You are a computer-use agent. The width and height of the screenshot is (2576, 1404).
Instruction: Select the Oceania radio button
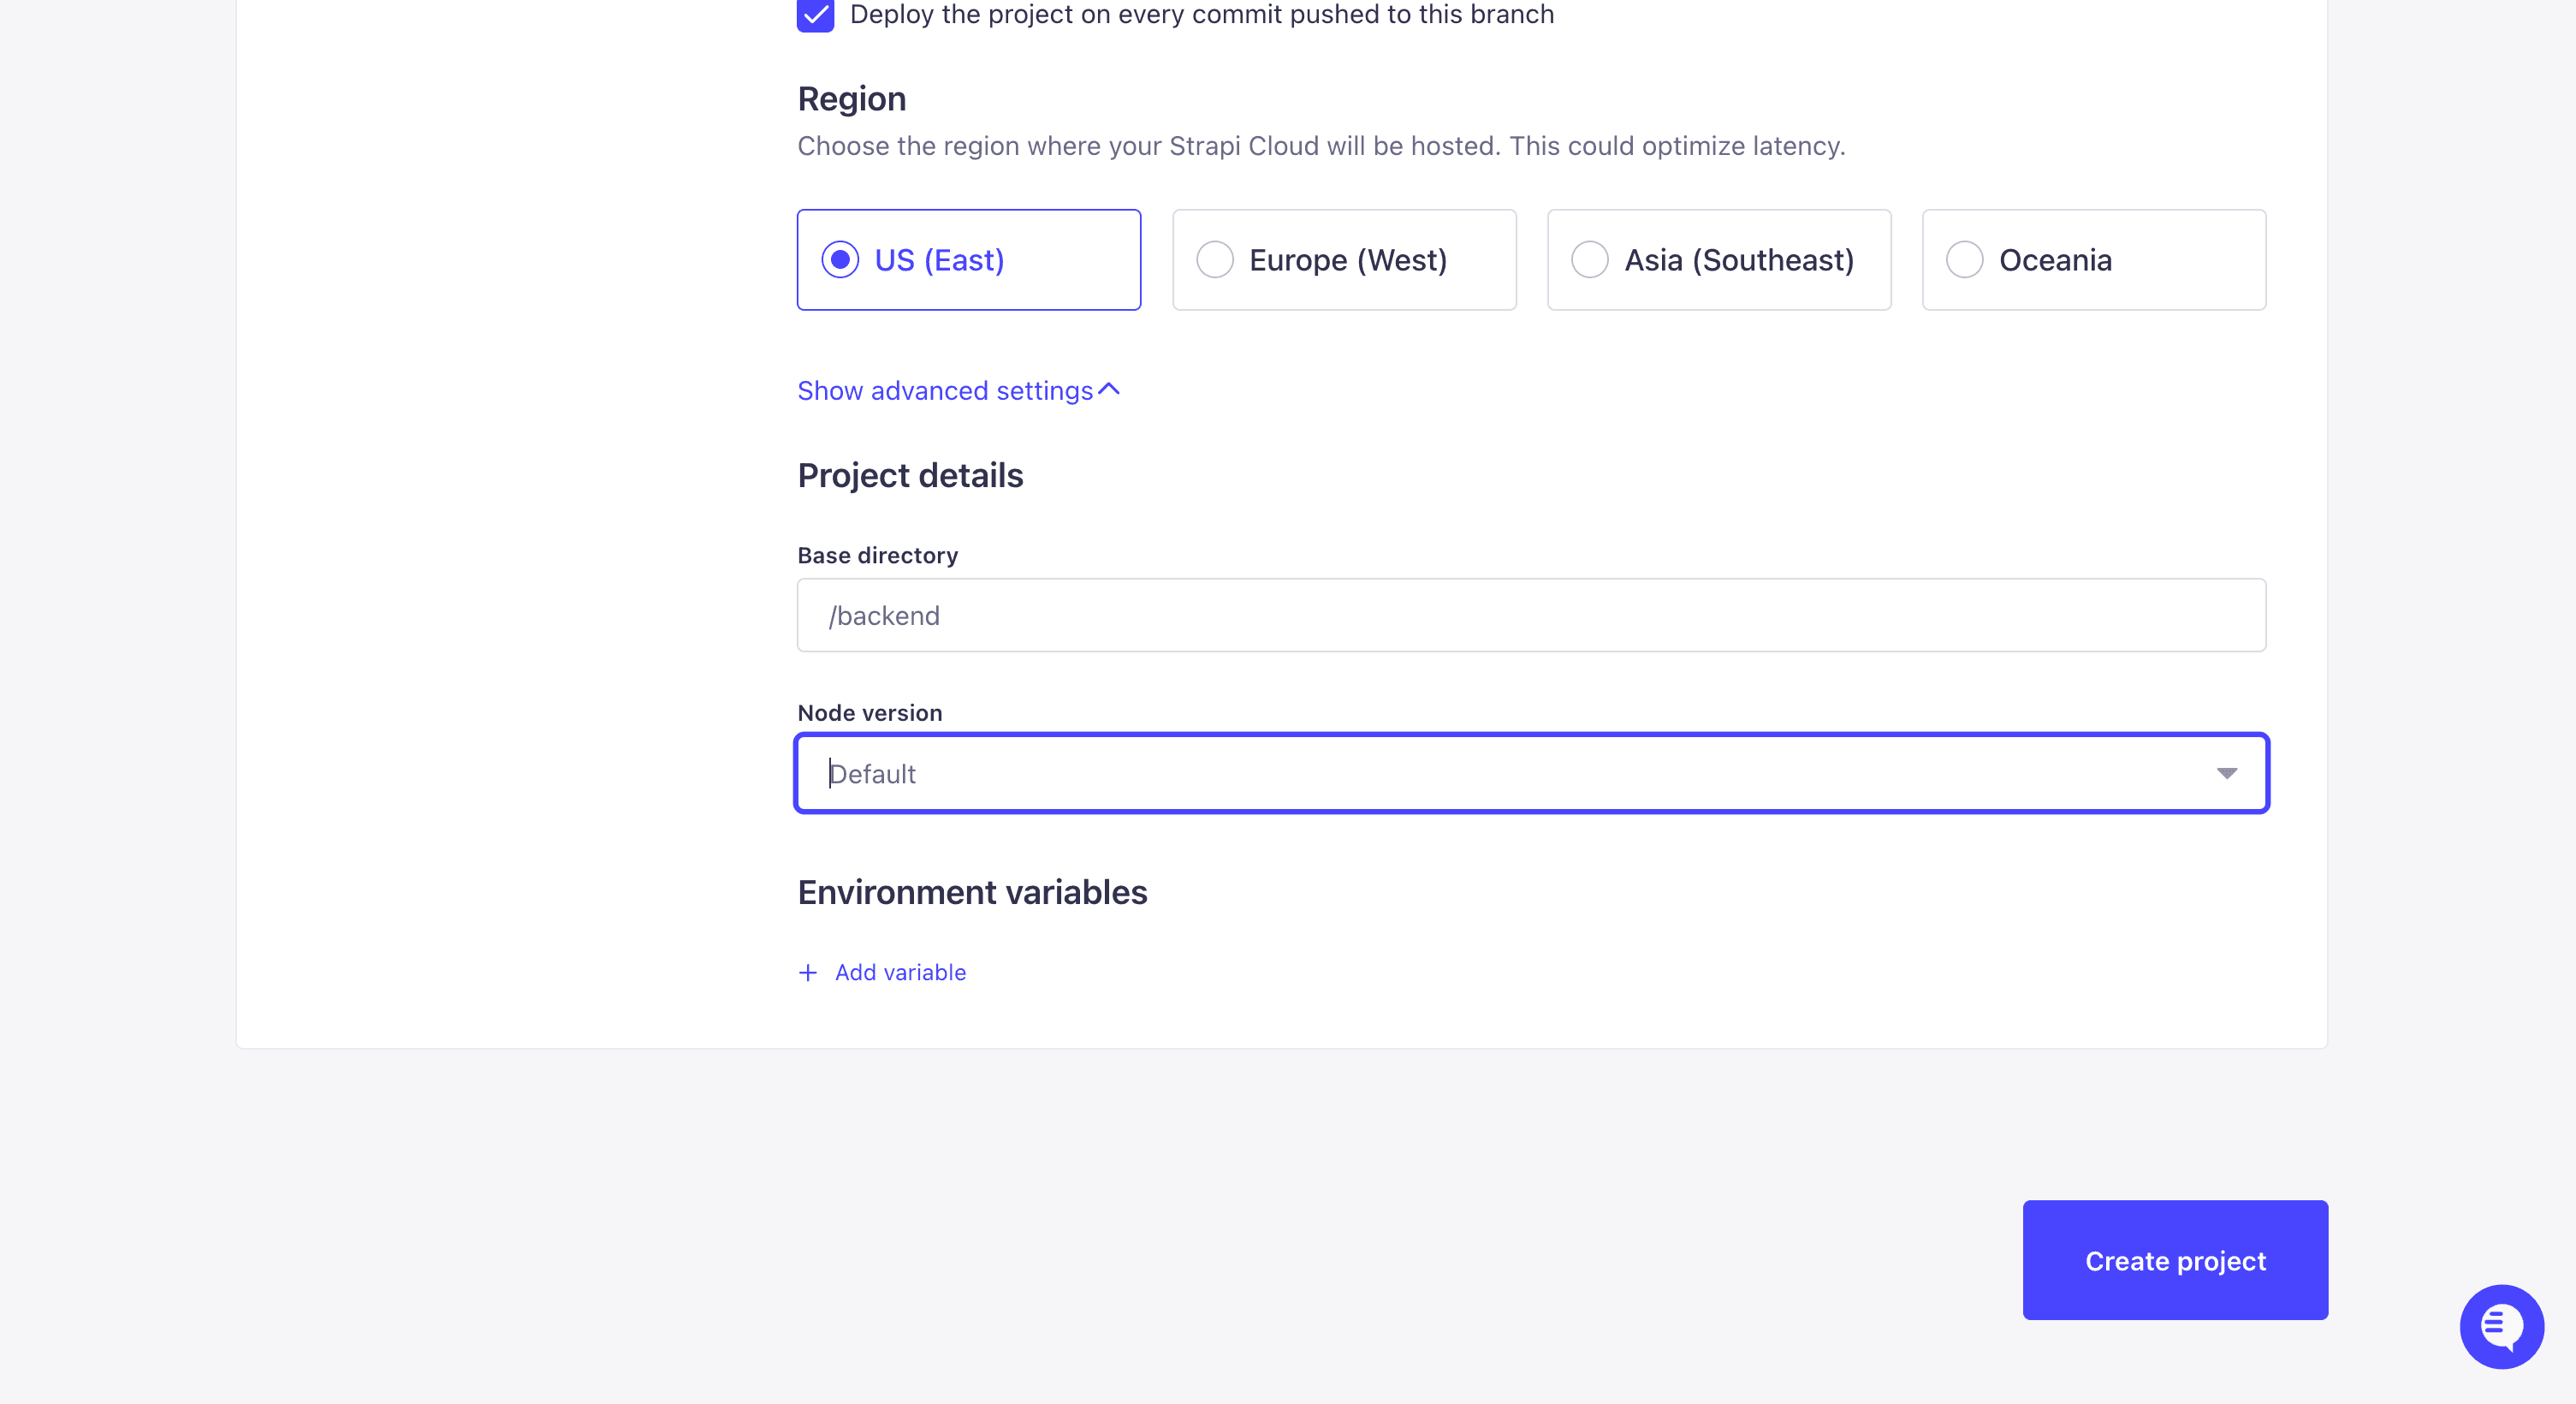pos(1964,260)
